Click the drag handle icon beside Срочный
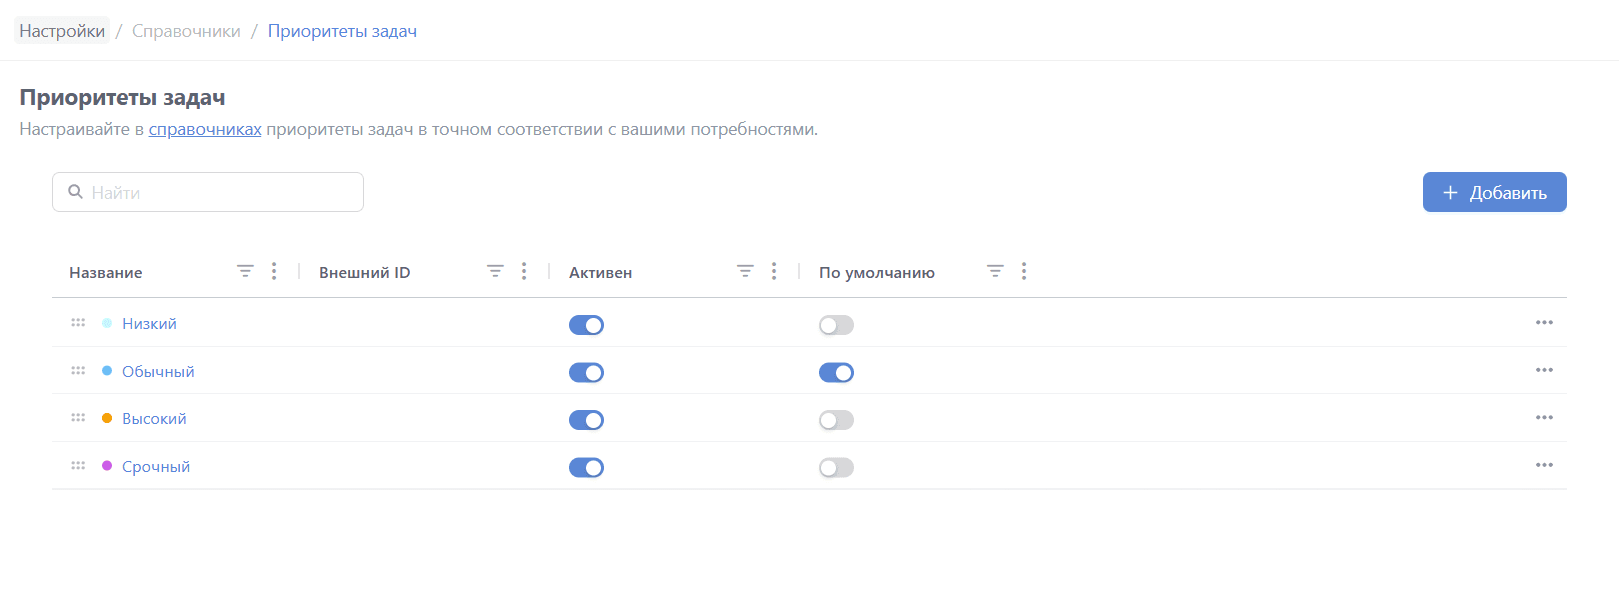 [78, 466]
